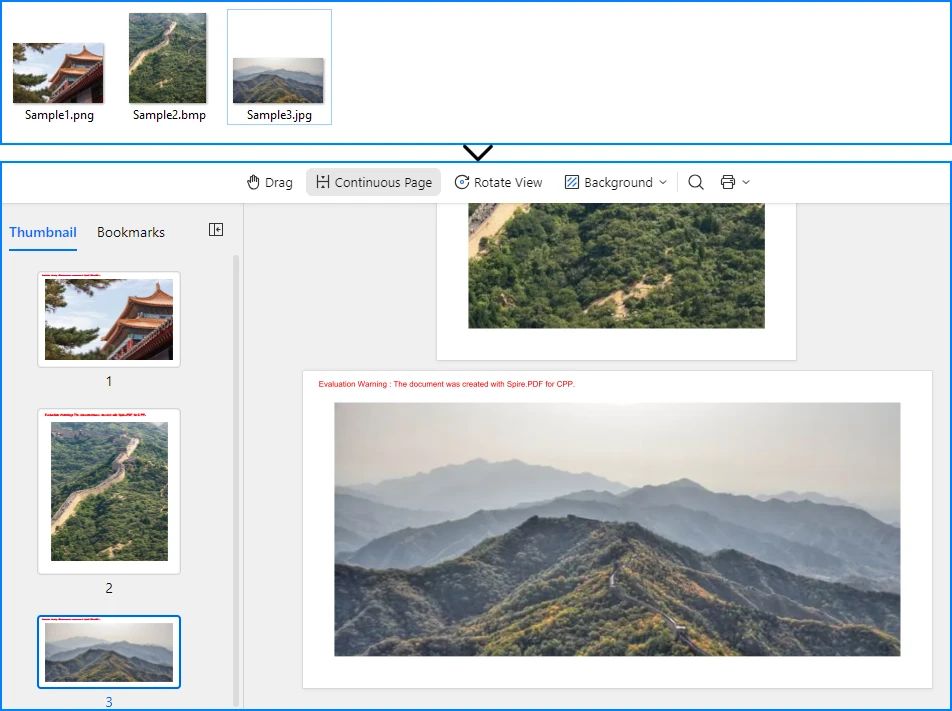Toggle Continuous Page viewing mode
This screenshot has width=952, height=711.
coord(373,182)
